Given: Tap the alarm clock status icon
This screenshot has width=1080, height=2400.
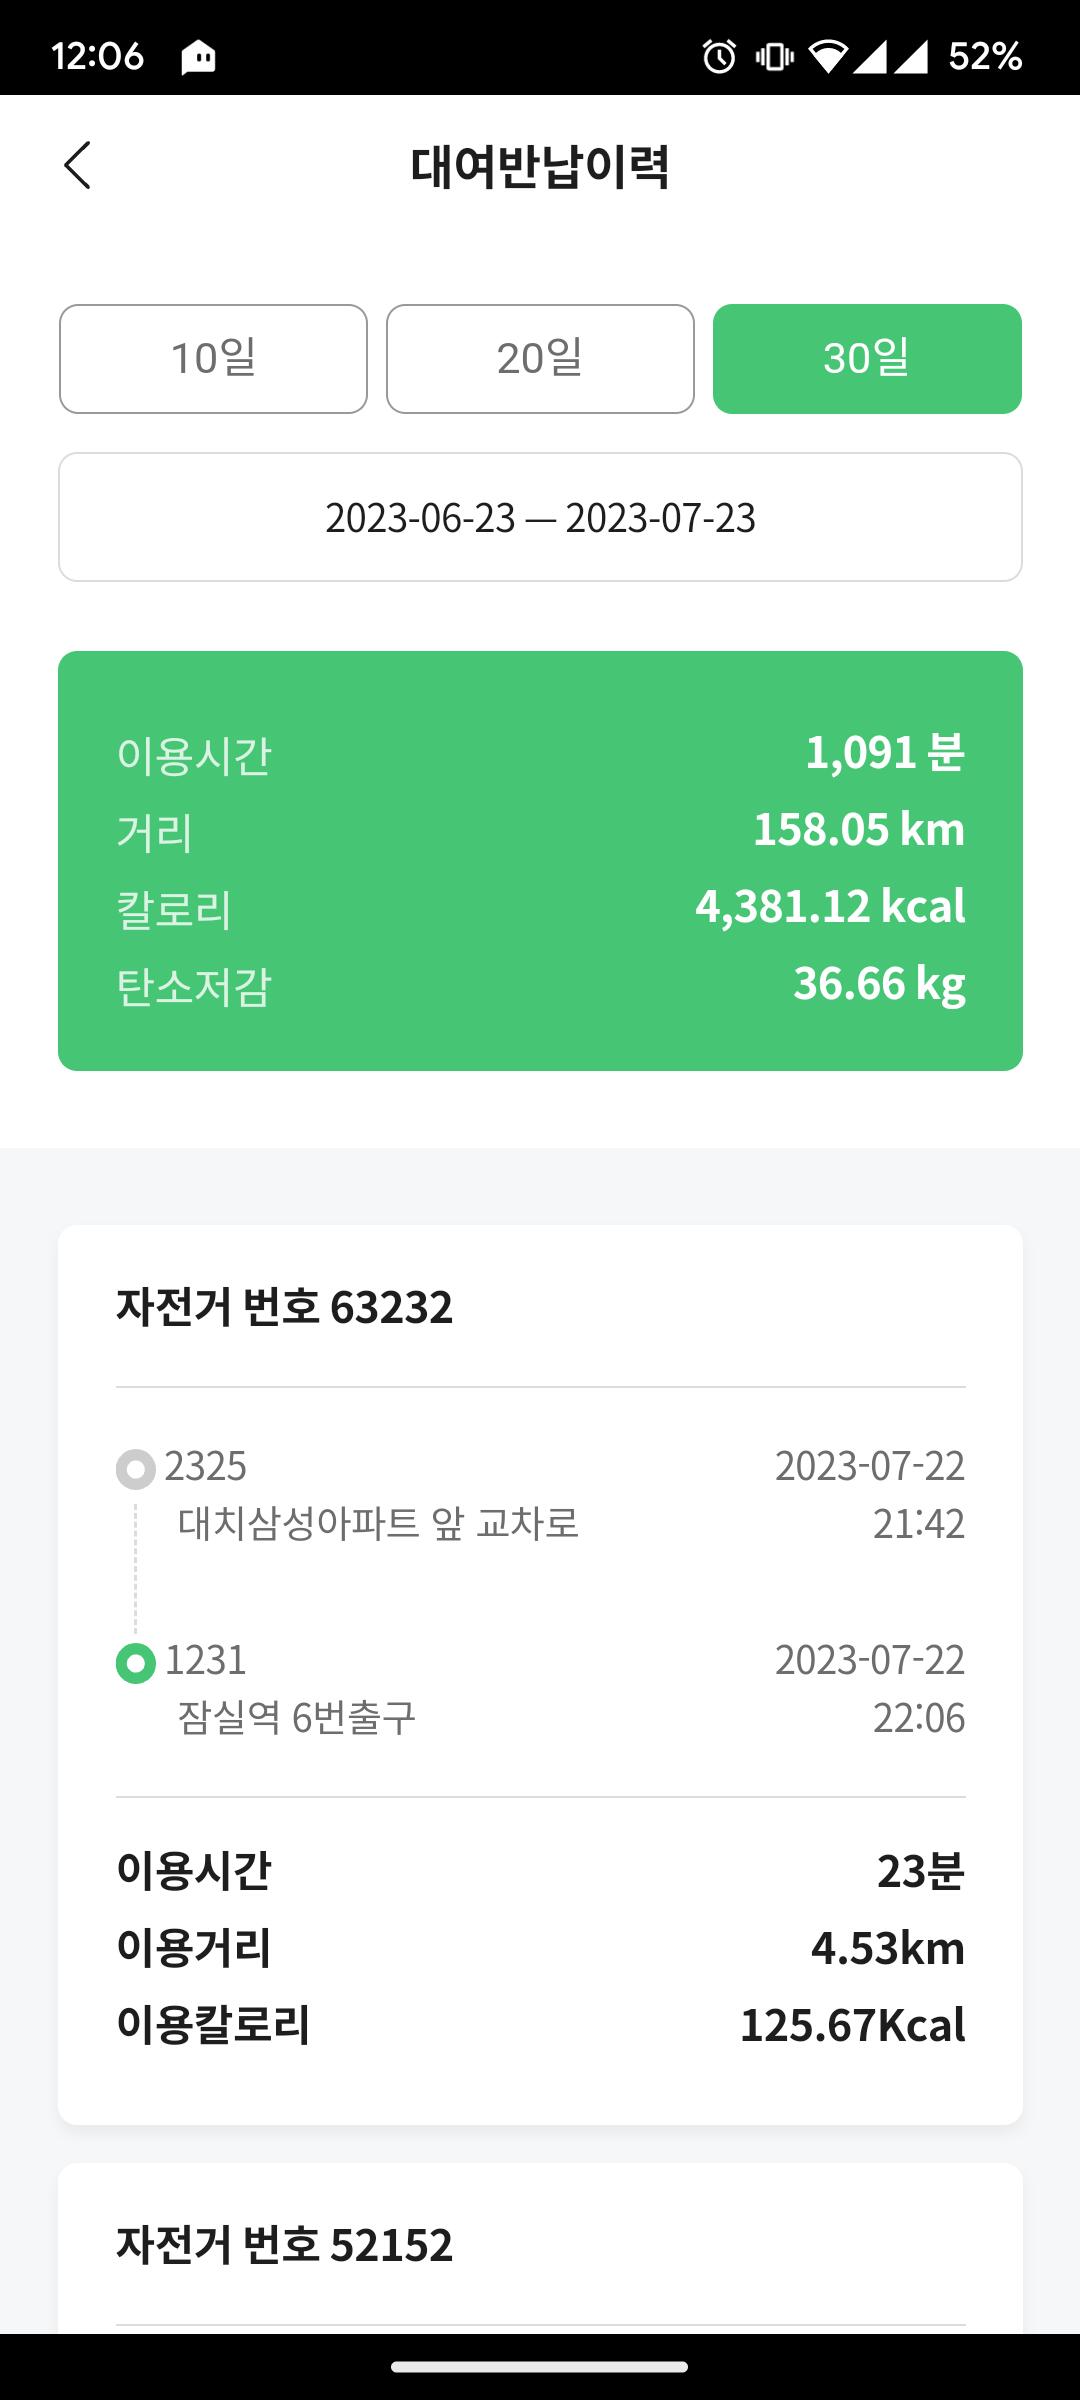Looking at the screenshot, I should click(x=719, y=56).
